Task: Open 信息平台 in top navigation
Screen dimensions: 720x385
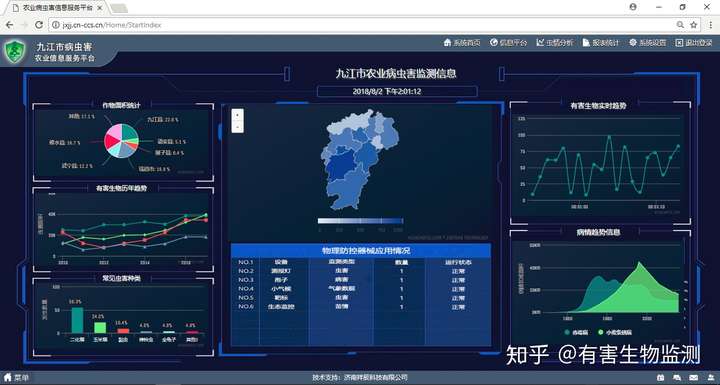Action: point(508,42)
